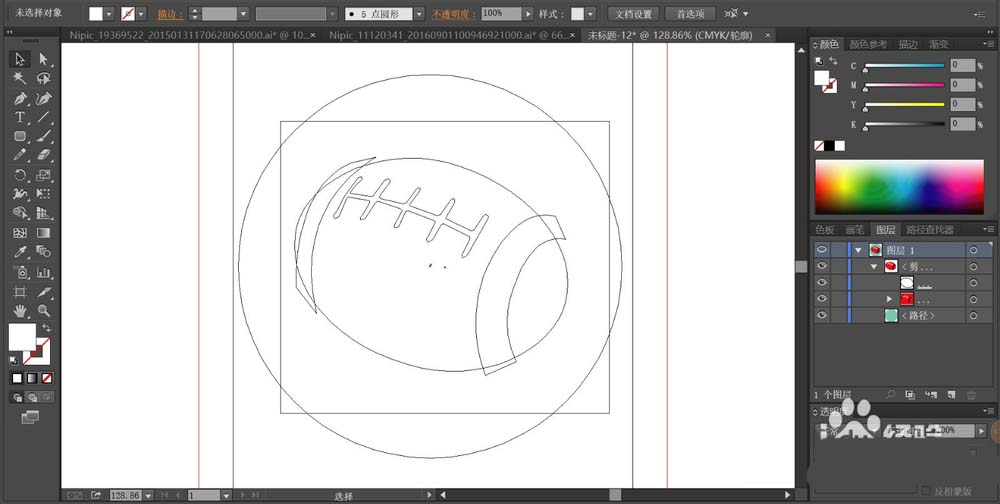The height and width of the screenshot is (504, 1000).
Task: Toggle visibility of the <剪...> clipping group
Action: 821,267
